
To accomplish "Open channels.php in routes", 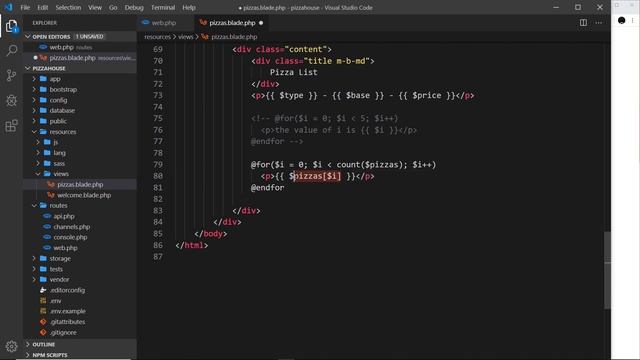I will [x=80, y=227].
